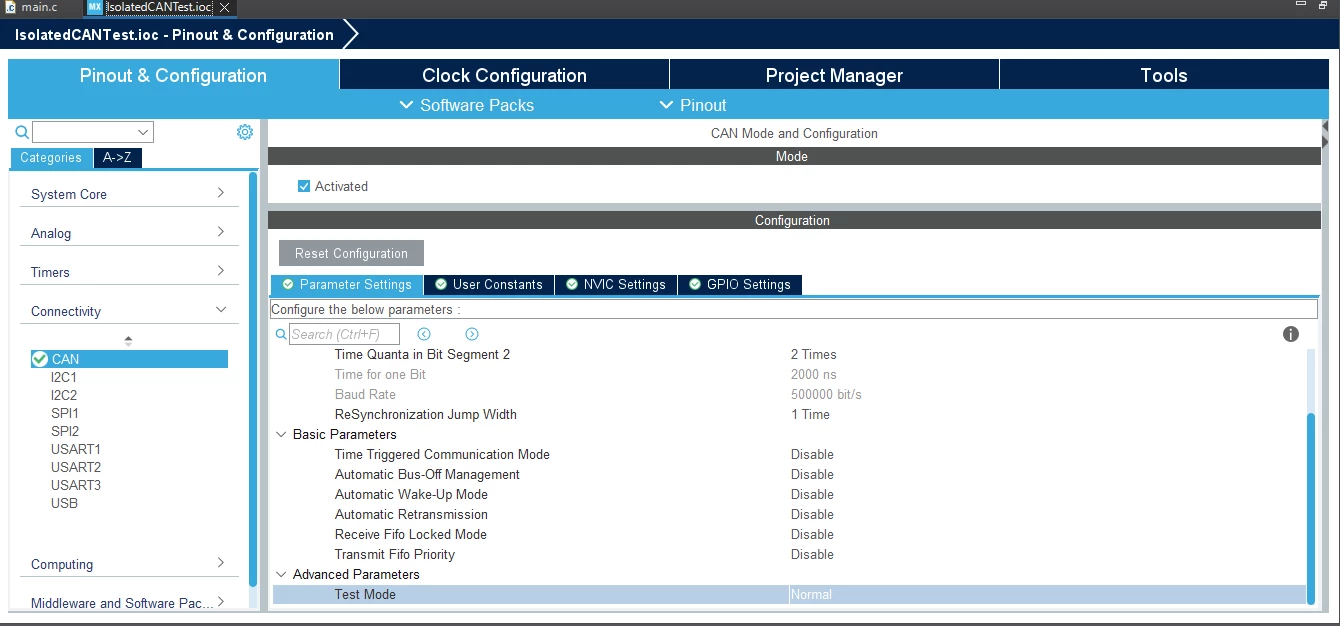Expand the System Core category
This screenshot has height=626, width=1340.
coord(129,194)
